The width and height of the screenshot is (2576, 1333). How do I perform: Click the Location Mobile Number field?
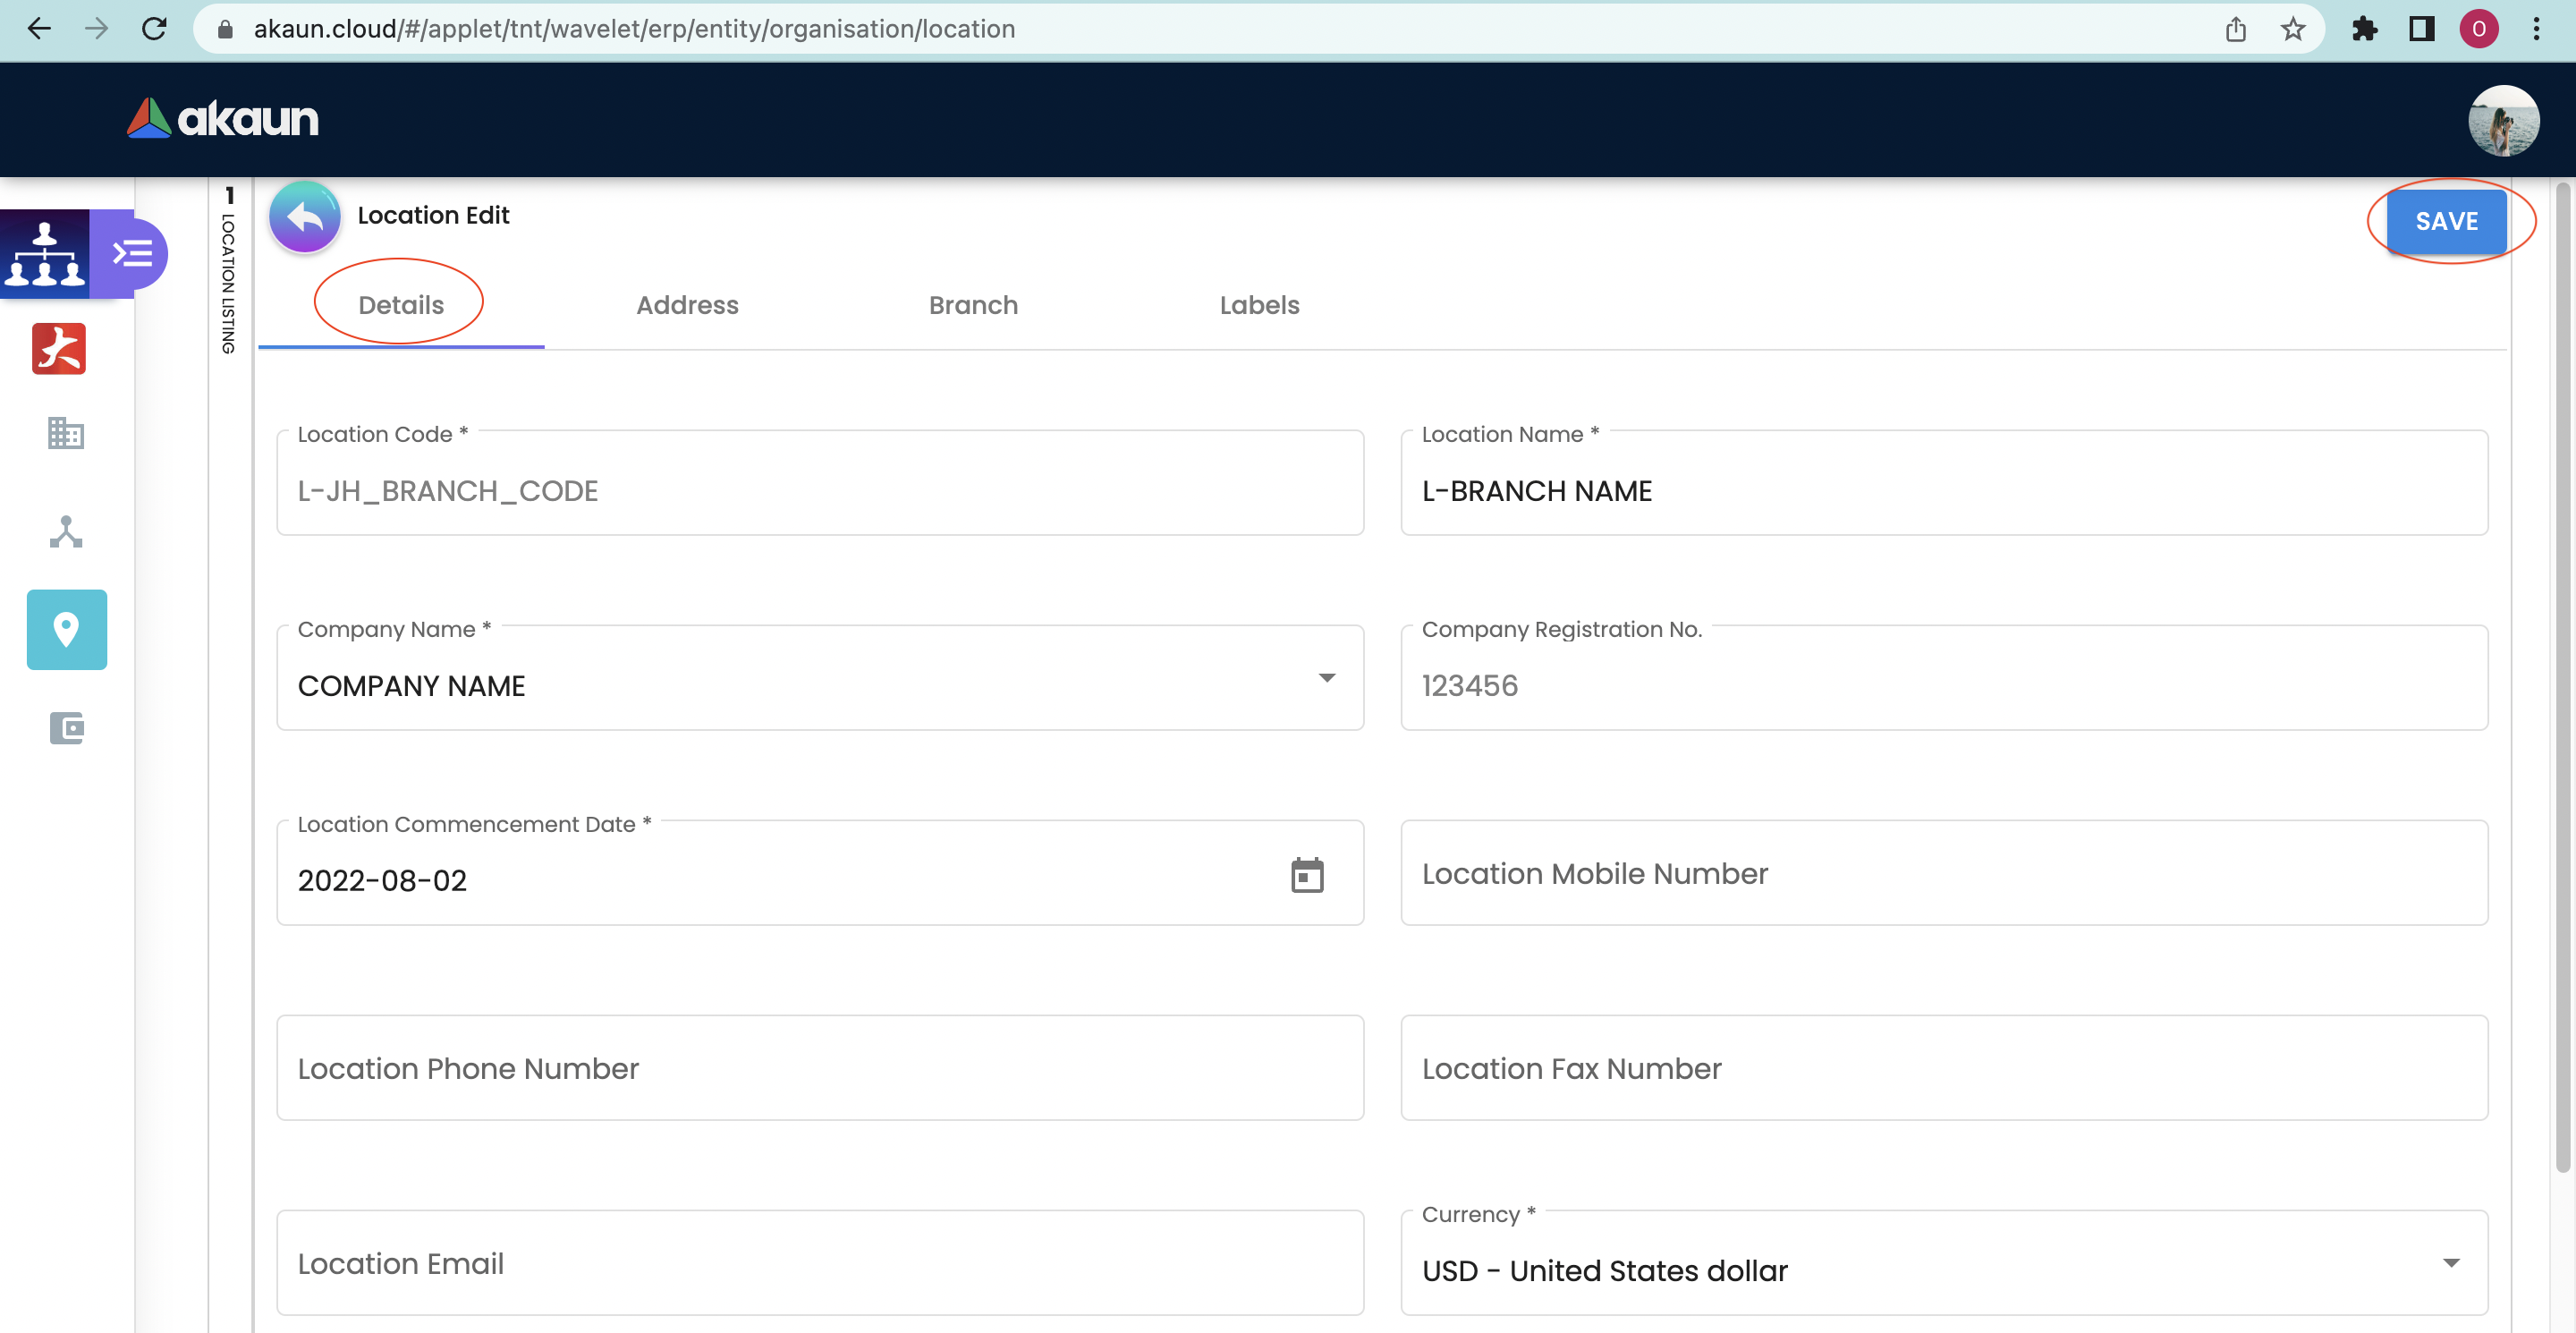(x=1943, y=873)
